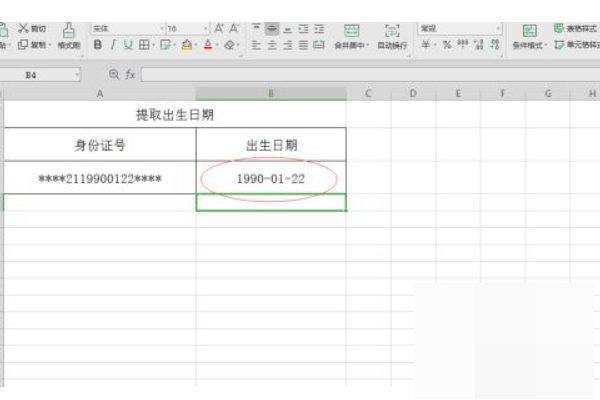This screenshot has width=600, height=400.
Task: Toggle Italic formatting
Action: tap(113, 45)
